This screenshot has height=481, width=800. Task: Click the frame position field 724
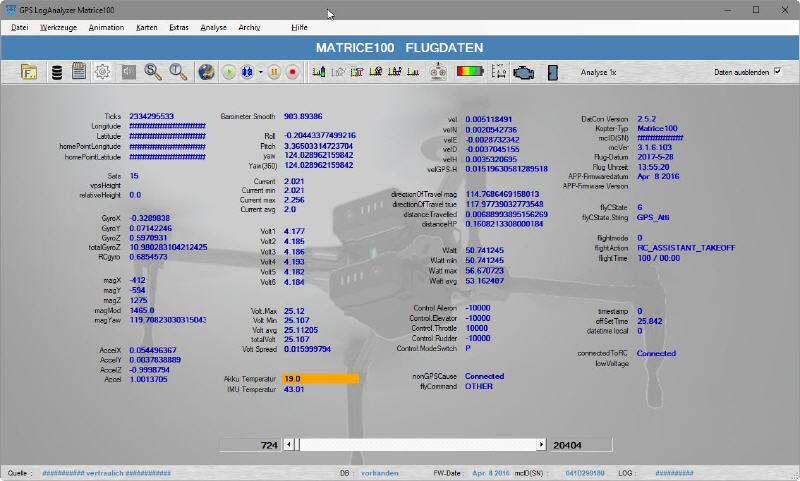pos(250,445)
